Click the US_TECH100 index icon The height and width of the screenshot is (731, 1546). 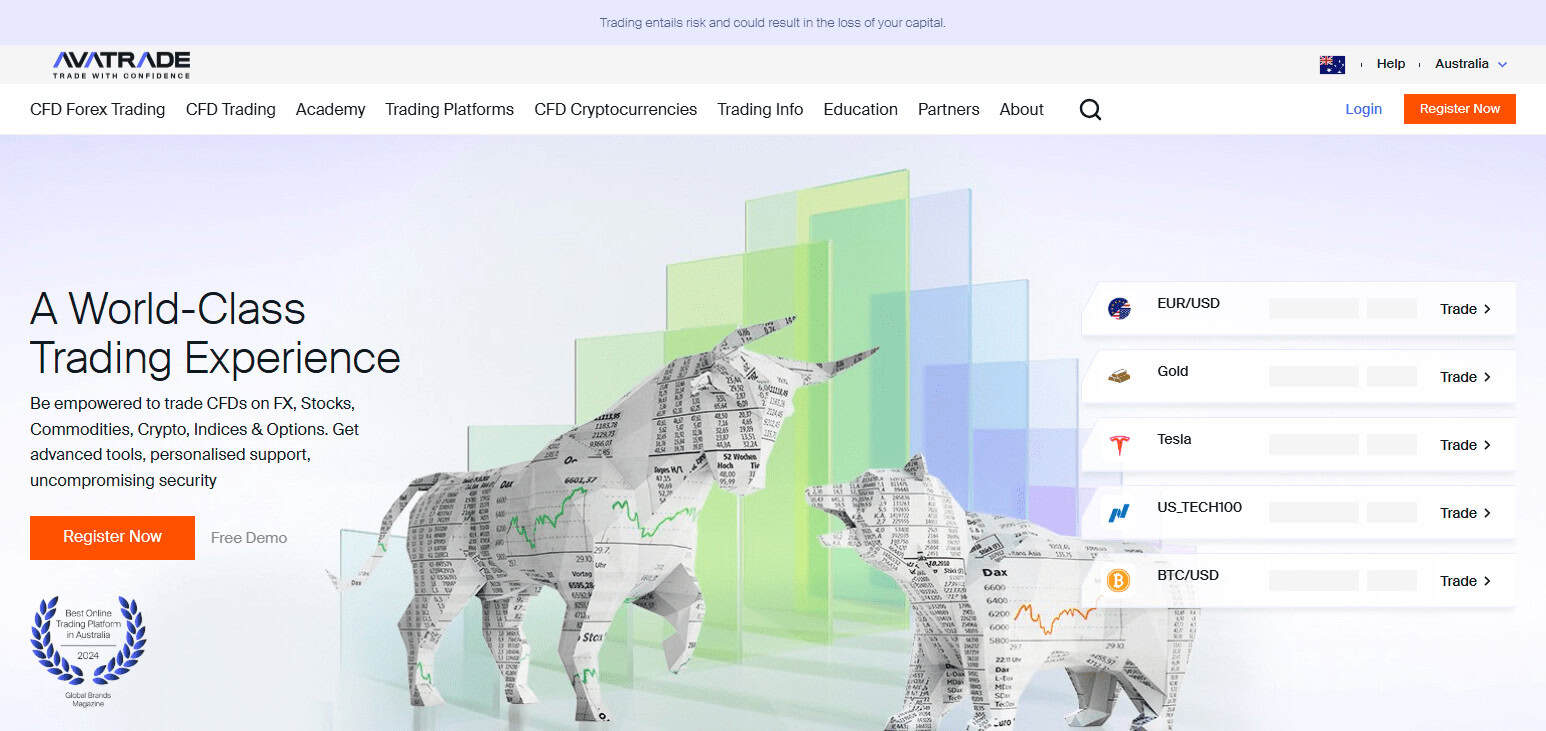pos(1119,513)
